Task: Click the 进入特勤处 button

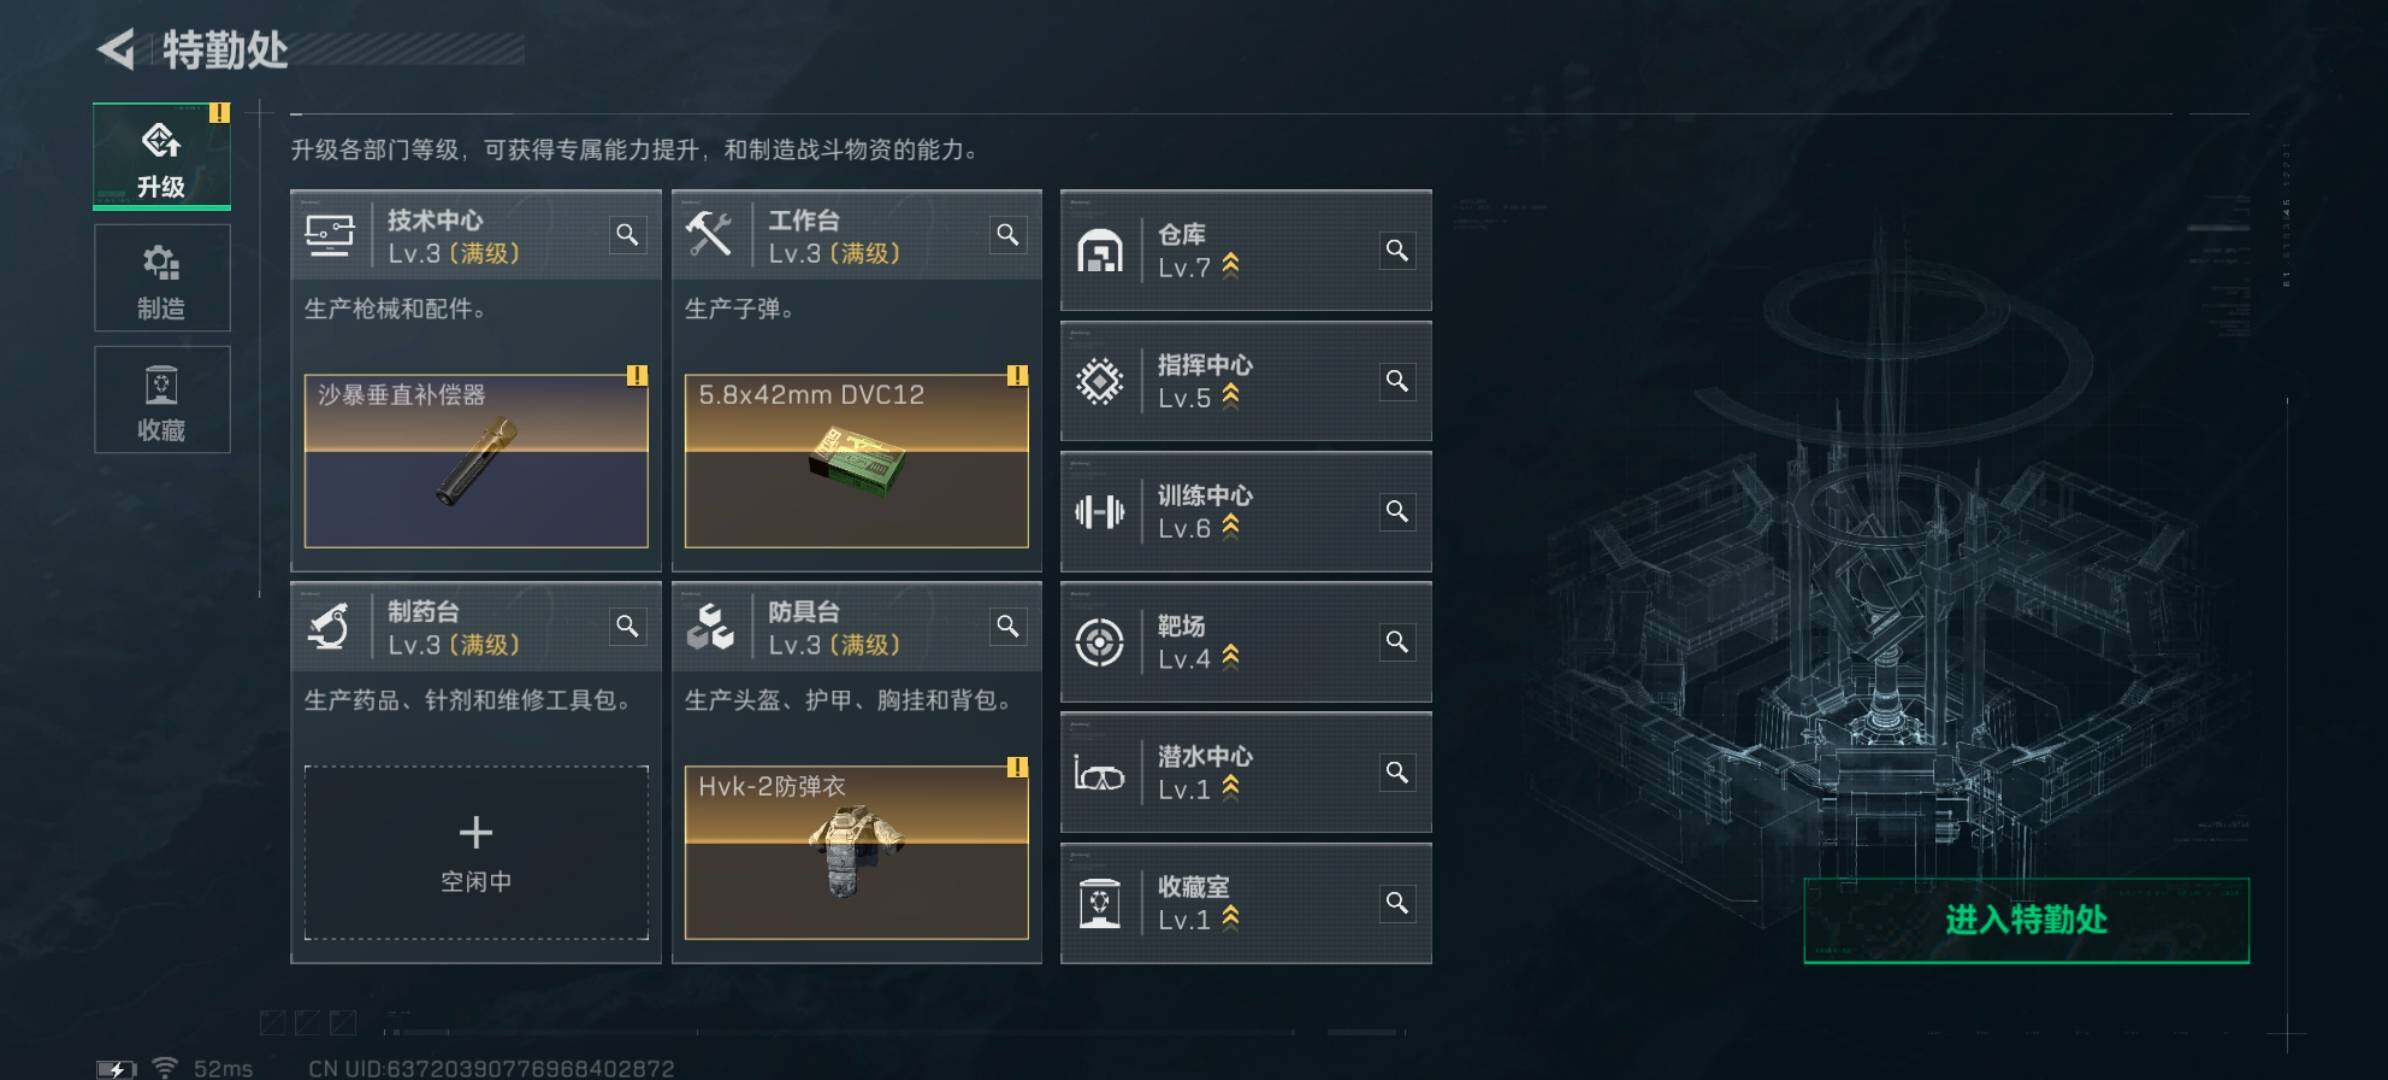Action: click(x=2026, y=920)
